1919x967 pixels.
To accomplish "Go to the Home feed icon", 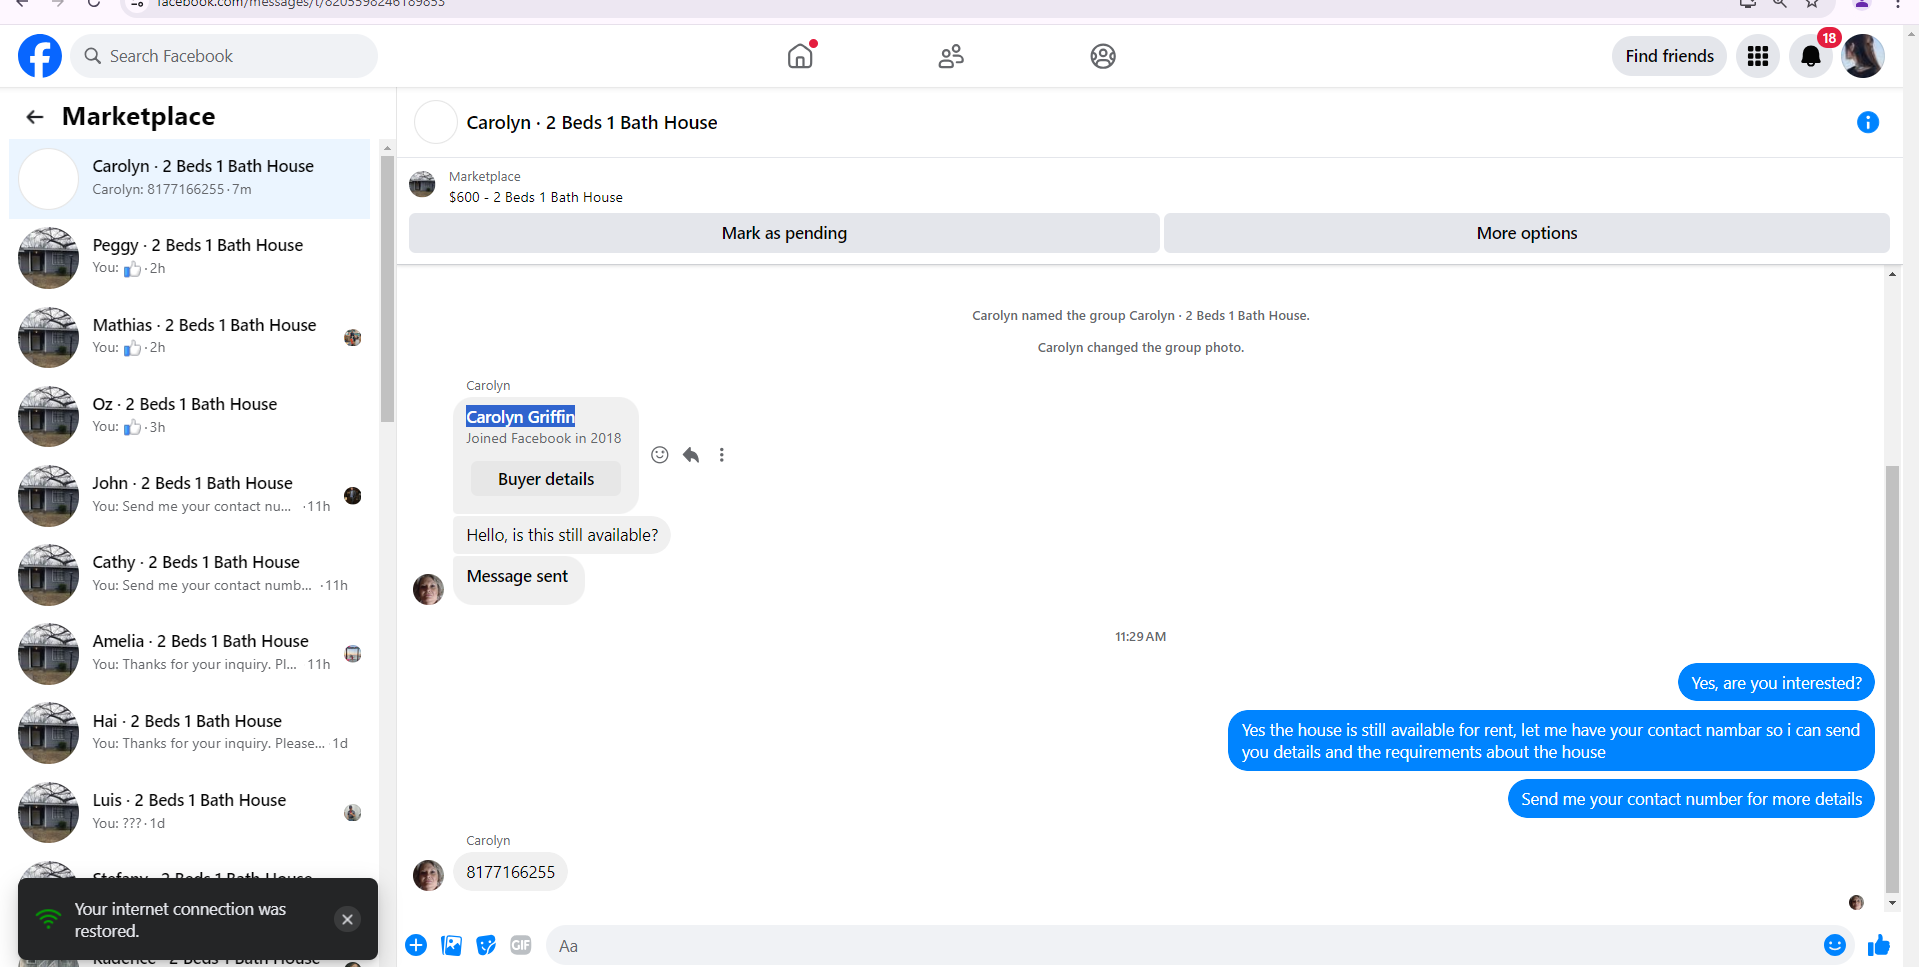I will point(800,56).
